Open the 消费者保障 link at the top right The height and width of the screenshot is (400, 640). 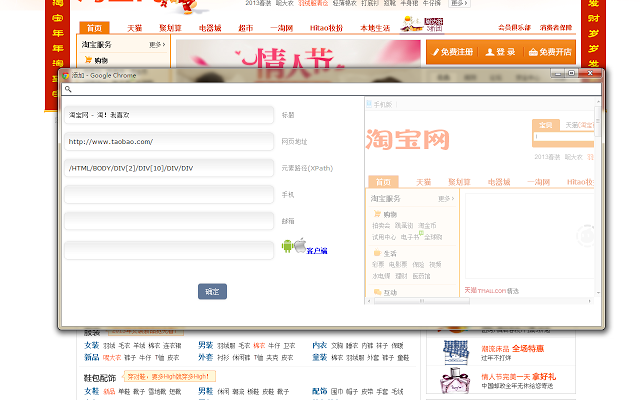[556, 27]
